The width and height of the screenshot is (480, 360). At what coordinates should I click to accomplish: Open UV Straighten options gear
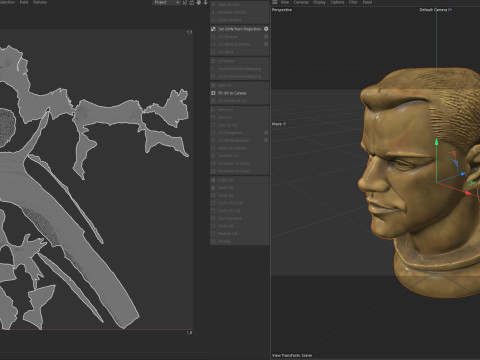pos(266,133)
